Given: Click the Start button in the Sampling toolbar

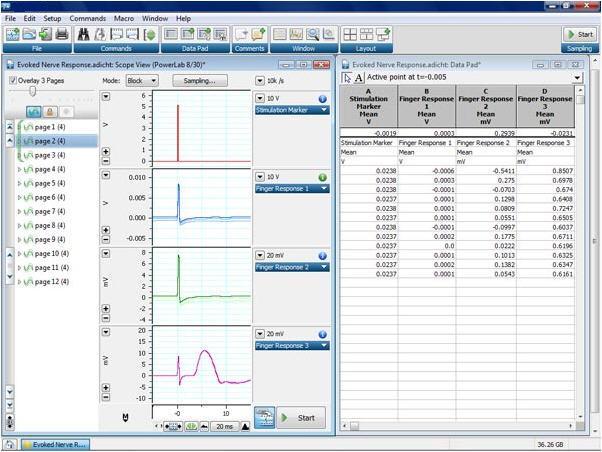Looking at the screenshot, I should pyautogui.click(x=580, y=35).
